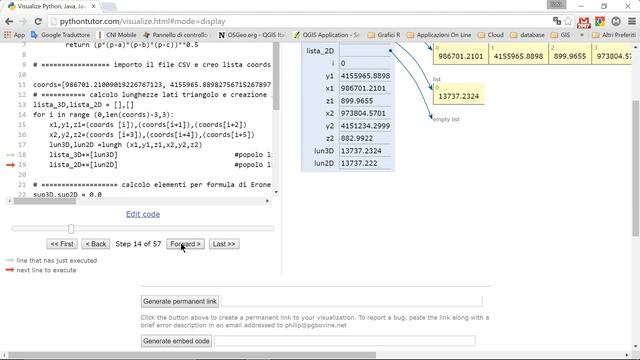Click the x2 value 973804.5701

pos(363,113)
